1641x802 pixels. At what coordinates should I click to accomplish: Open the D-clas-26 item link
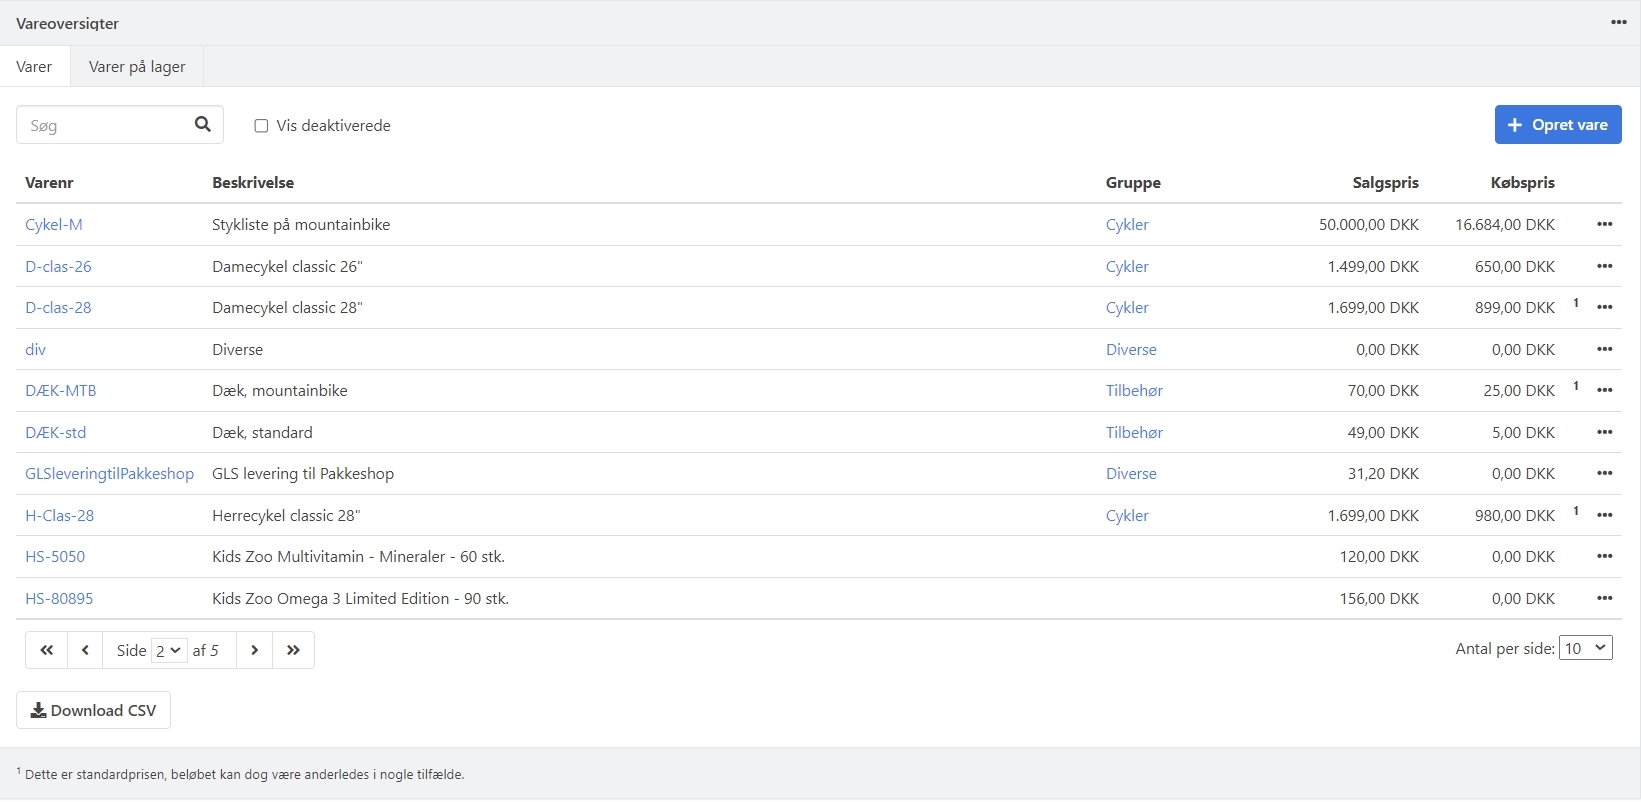click(x=58, y=266)
